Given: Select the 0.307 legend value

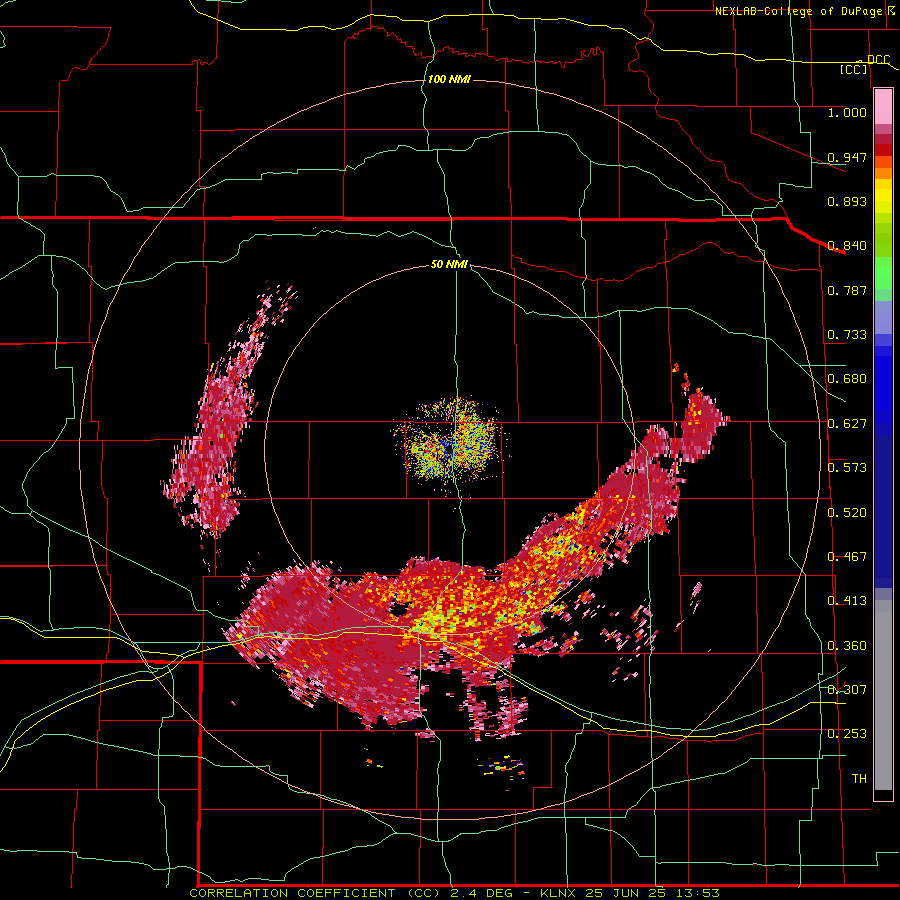Looking at the screenshot, I should pyautogui.click(x=847, y=690).
